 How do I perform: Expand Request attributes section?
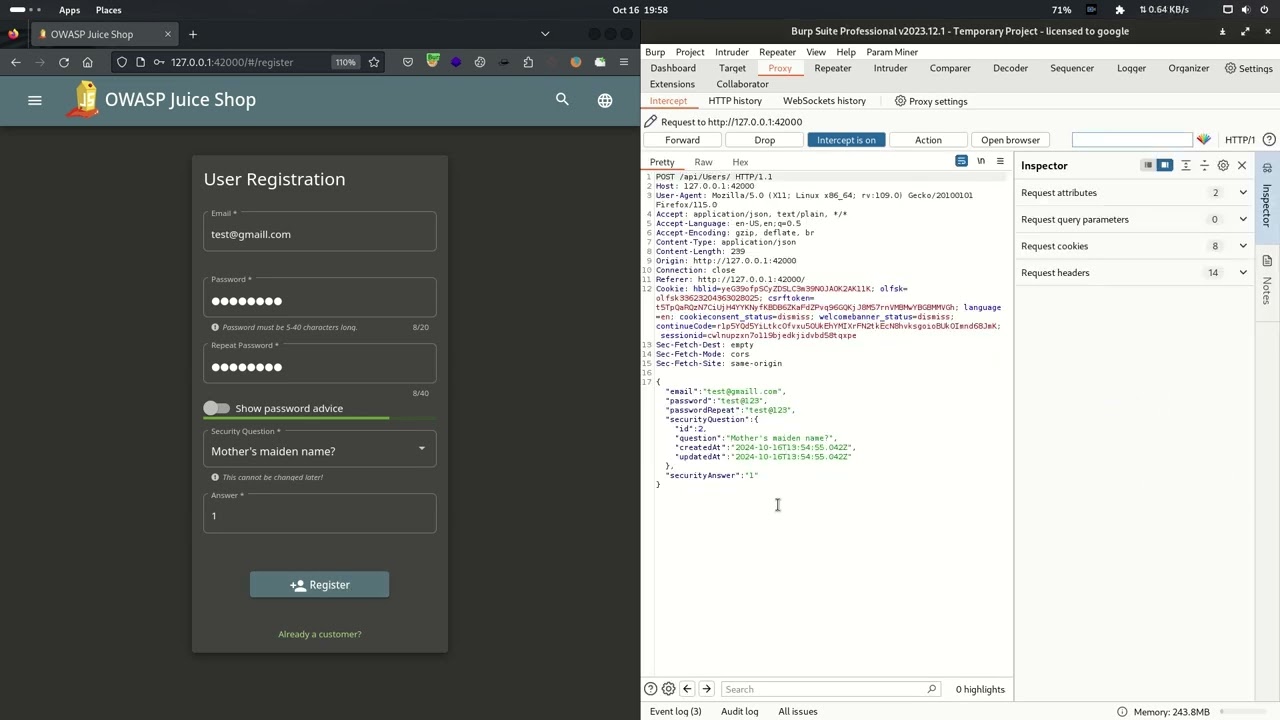1135,193
